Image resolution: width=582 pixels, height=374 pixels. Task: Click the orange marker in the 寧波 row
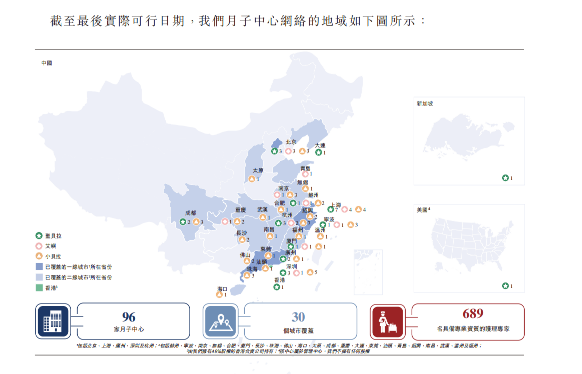(350, 225)
